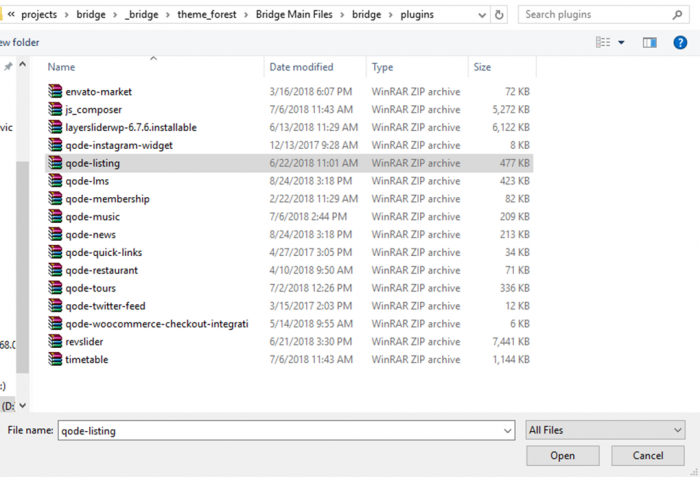
Task: Select the layersliderwp-6.7.6.installable file name
Action: click(x=131, y=127)
